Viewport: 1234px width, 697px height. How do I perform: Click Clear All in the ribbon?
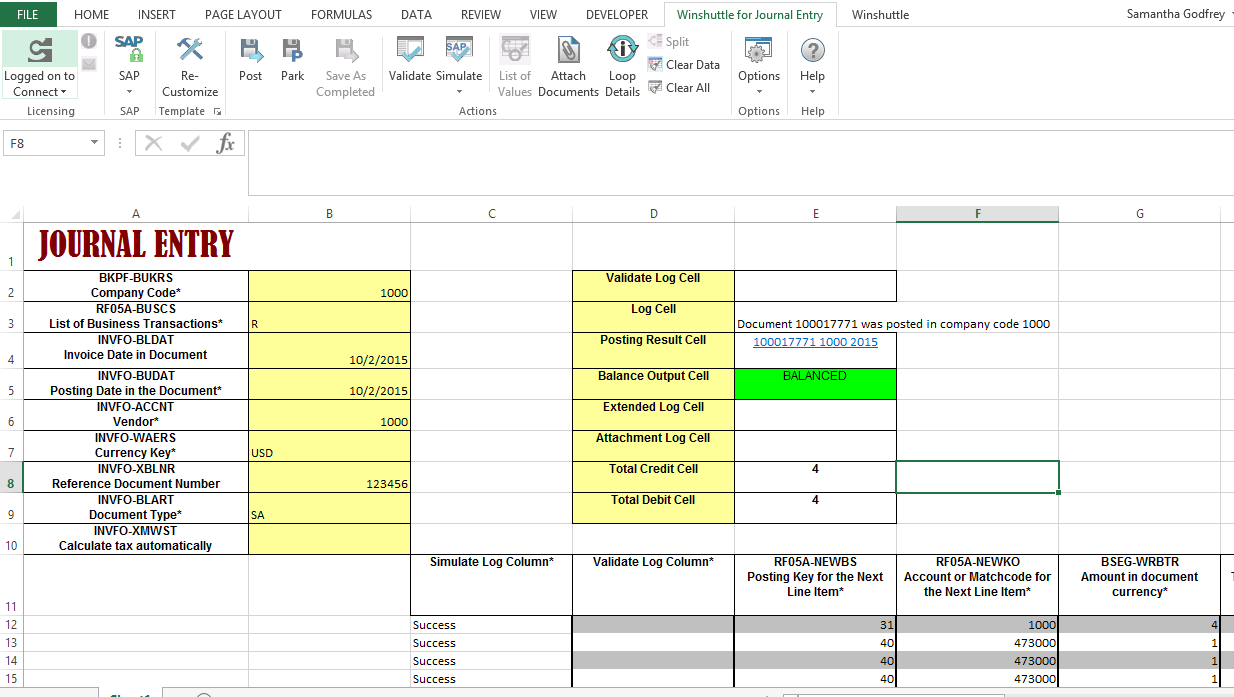point(679,87)
